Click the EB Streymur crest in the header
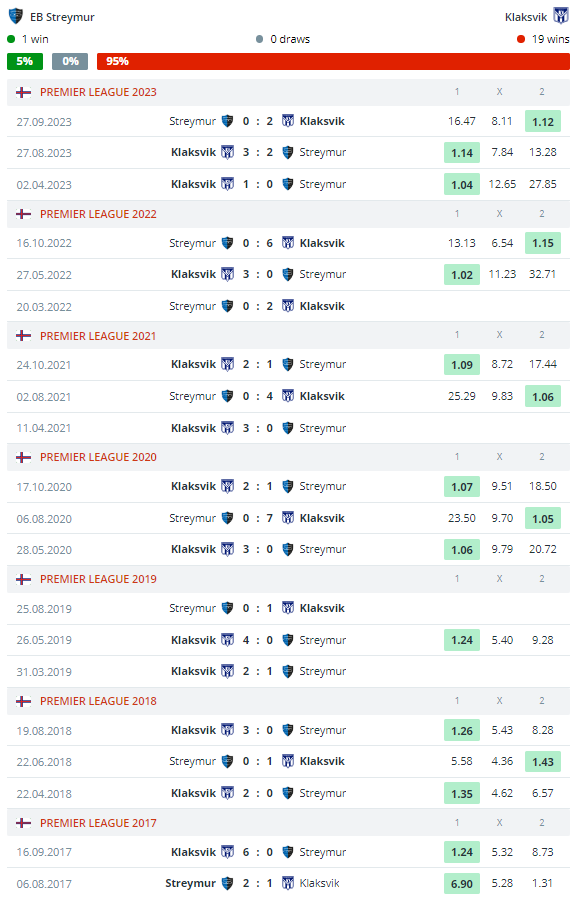Viewport: 574px width, 898px height. [x=15, y=16]
